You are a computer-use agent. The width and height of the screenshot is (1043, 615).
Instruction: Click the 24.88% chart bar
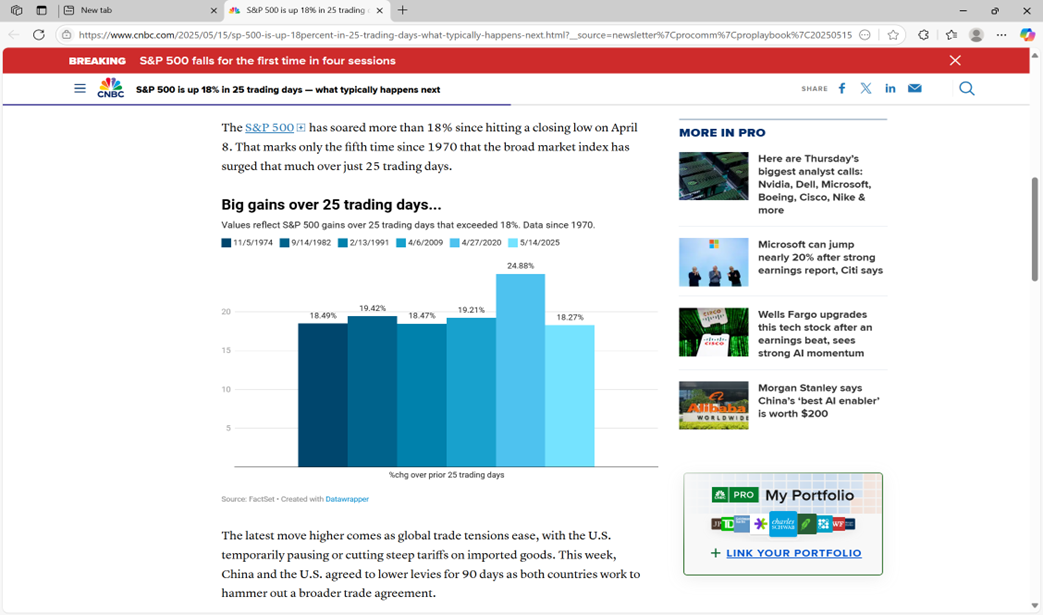coord(520,370)
